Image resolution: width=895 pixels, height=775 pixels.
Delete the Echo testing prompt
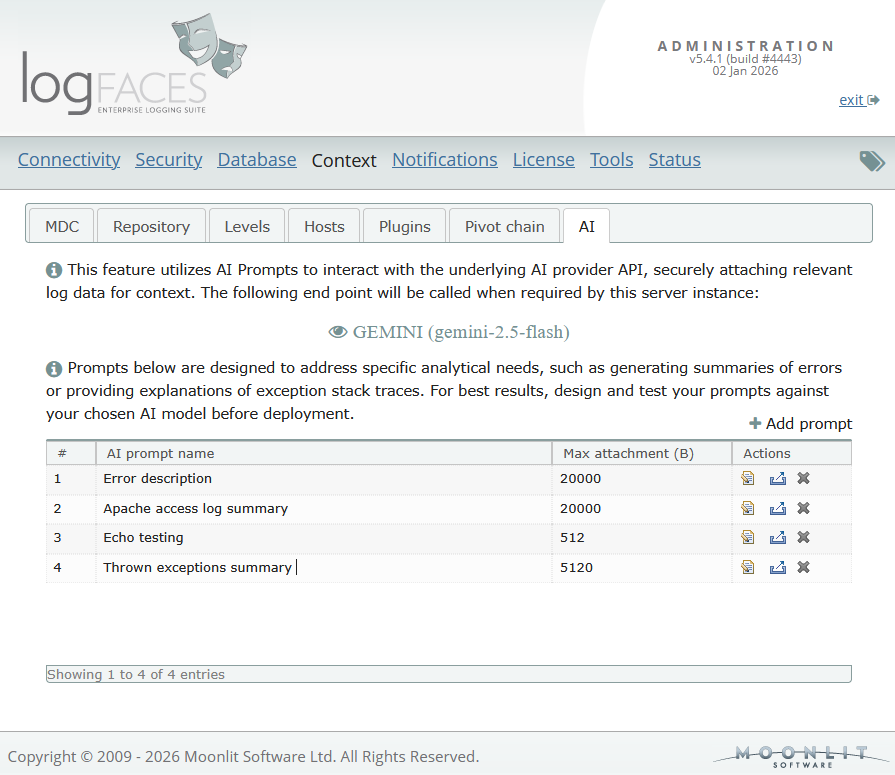[803, 538]
